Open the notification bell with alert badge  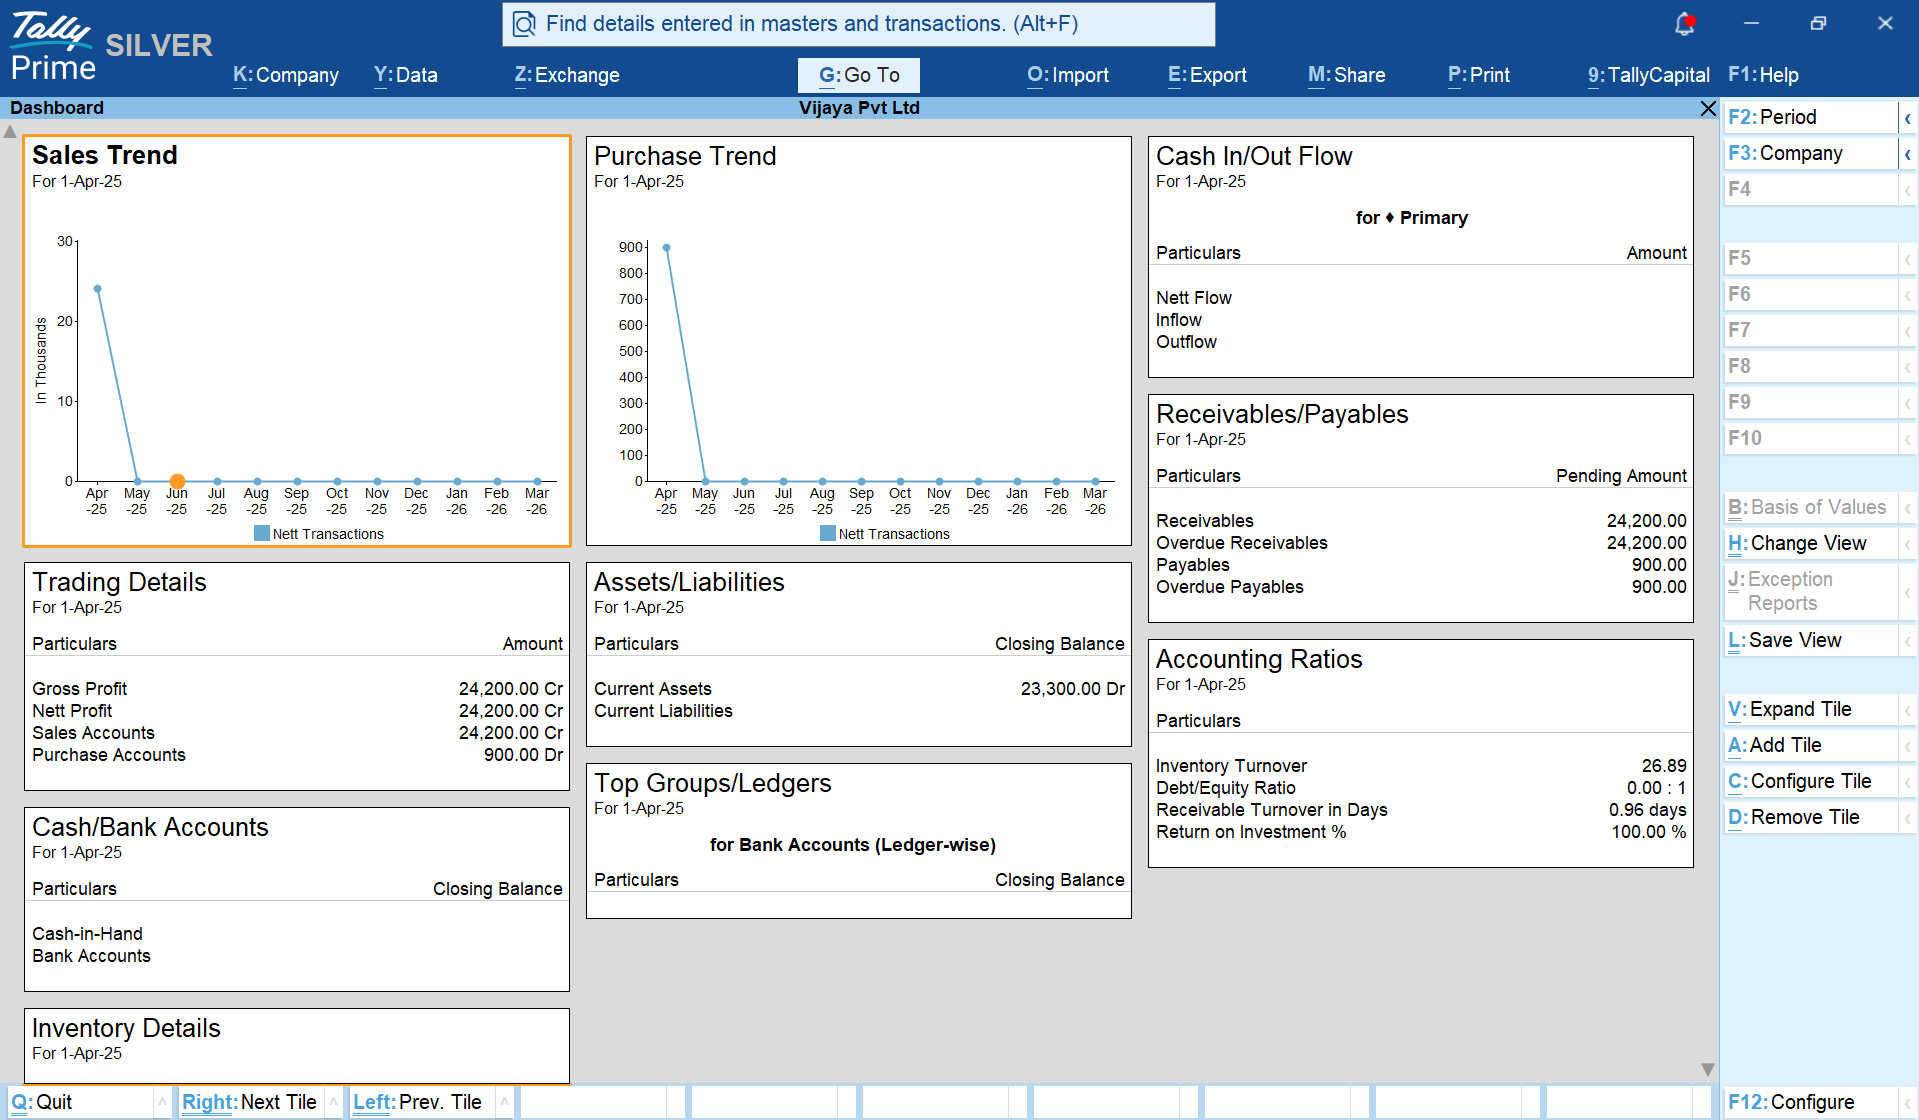(1685, 24)
